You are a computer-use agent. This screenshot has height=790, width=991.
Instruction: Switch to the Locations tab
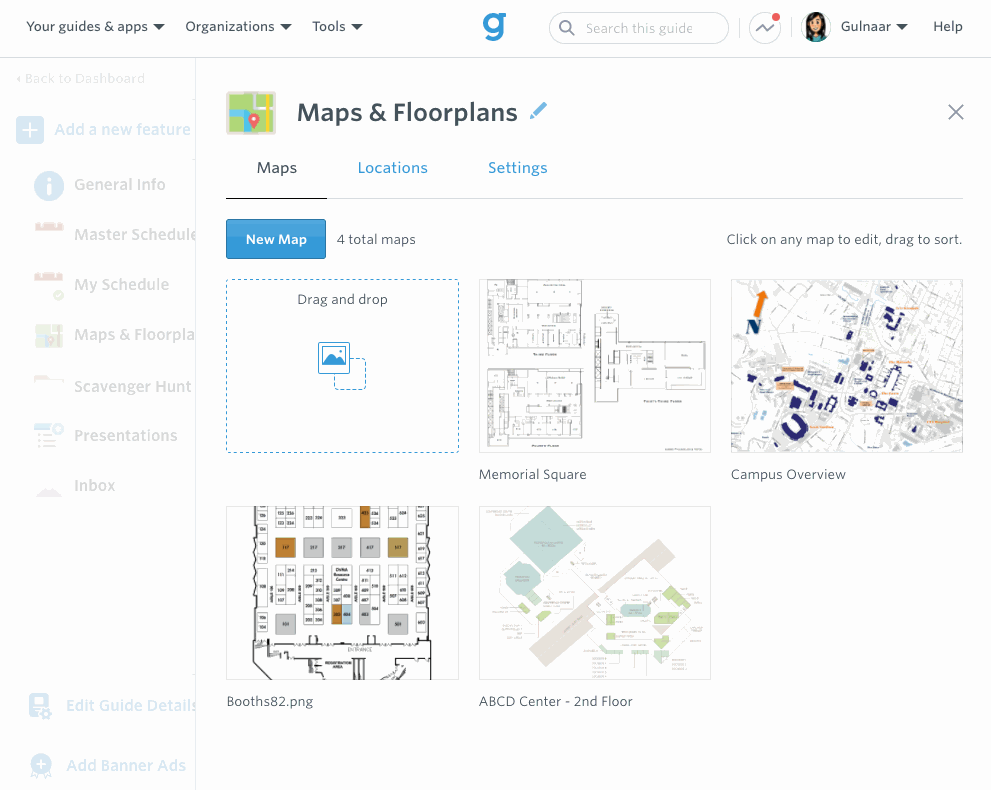coord(392,167)
